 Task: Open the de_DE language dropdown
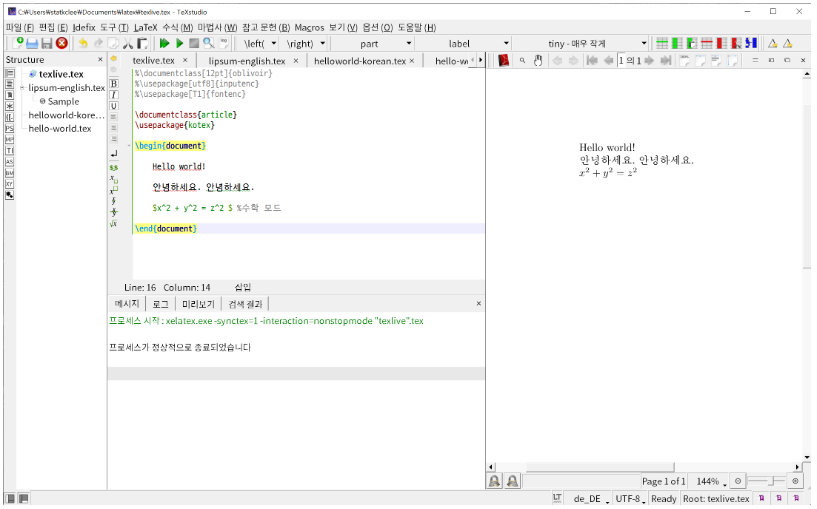(x=591, y=499)
